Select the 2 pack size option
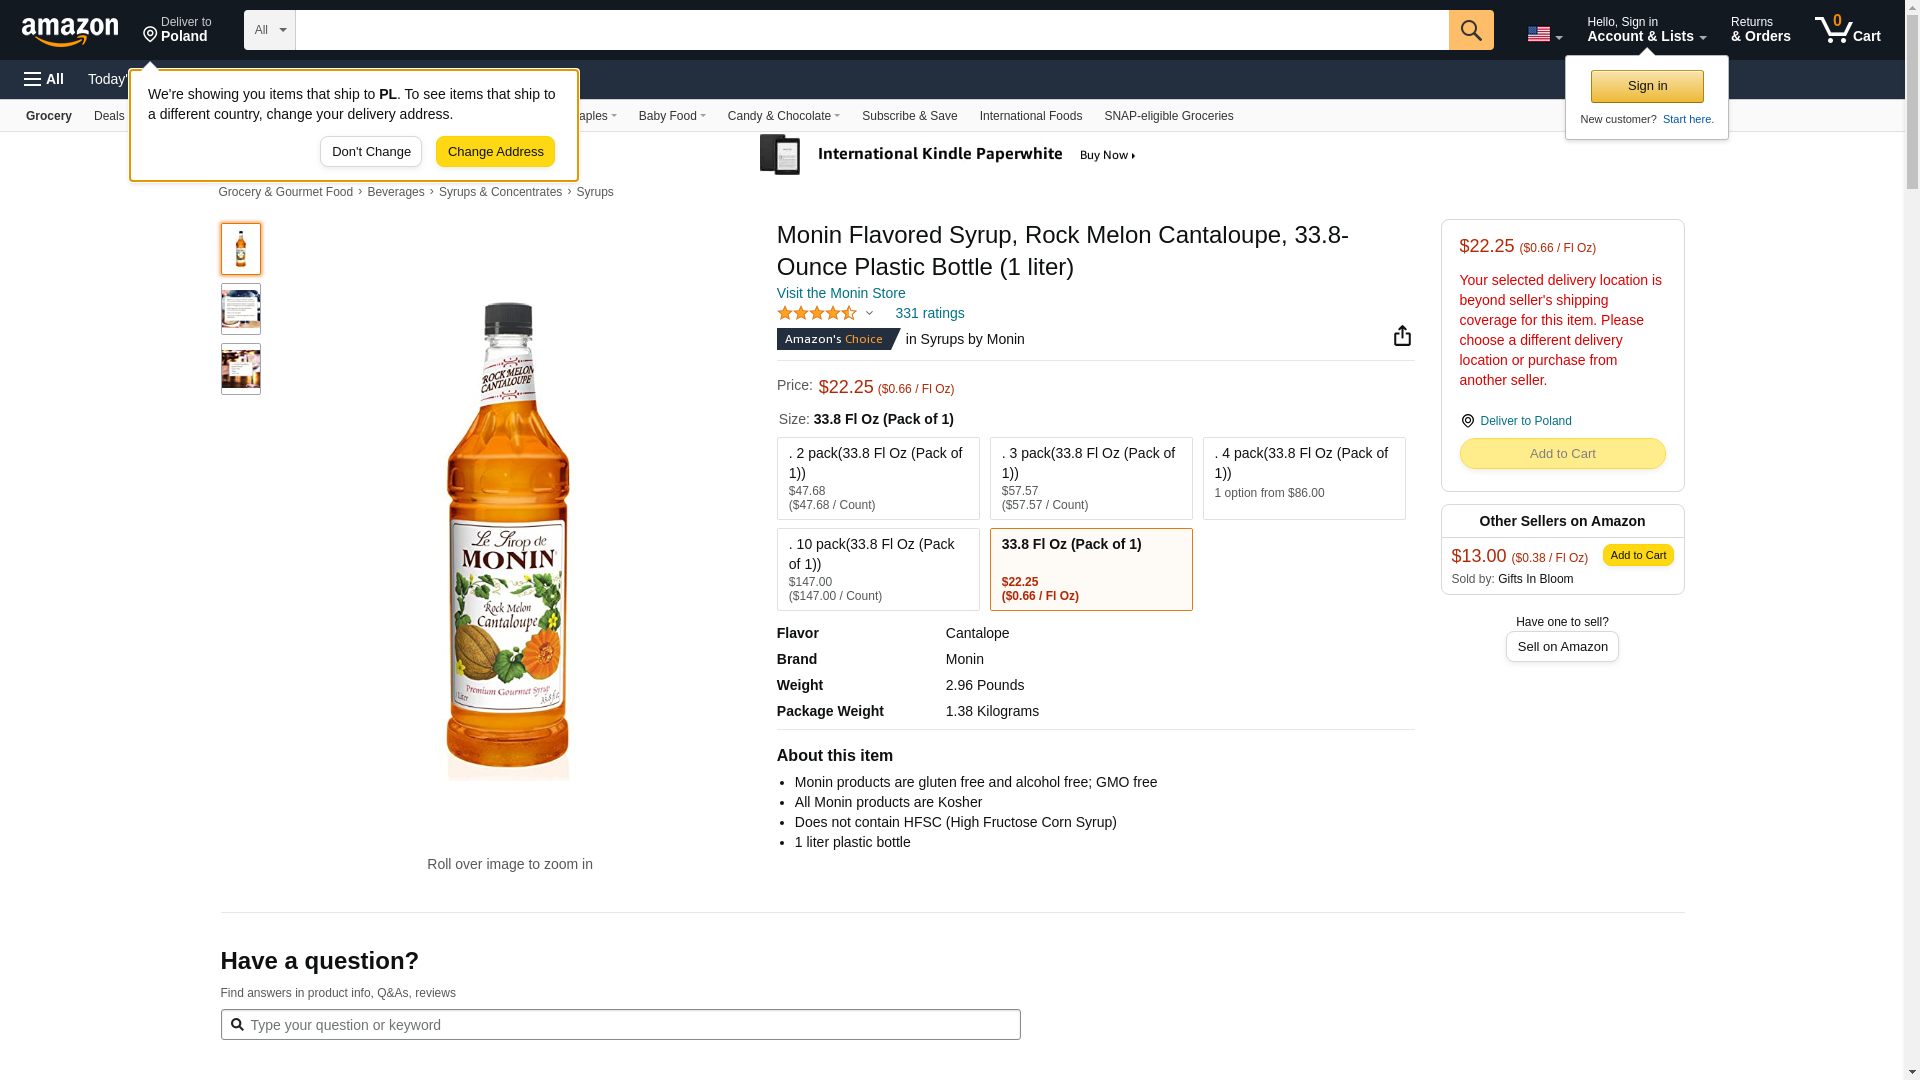 (877, 478)
